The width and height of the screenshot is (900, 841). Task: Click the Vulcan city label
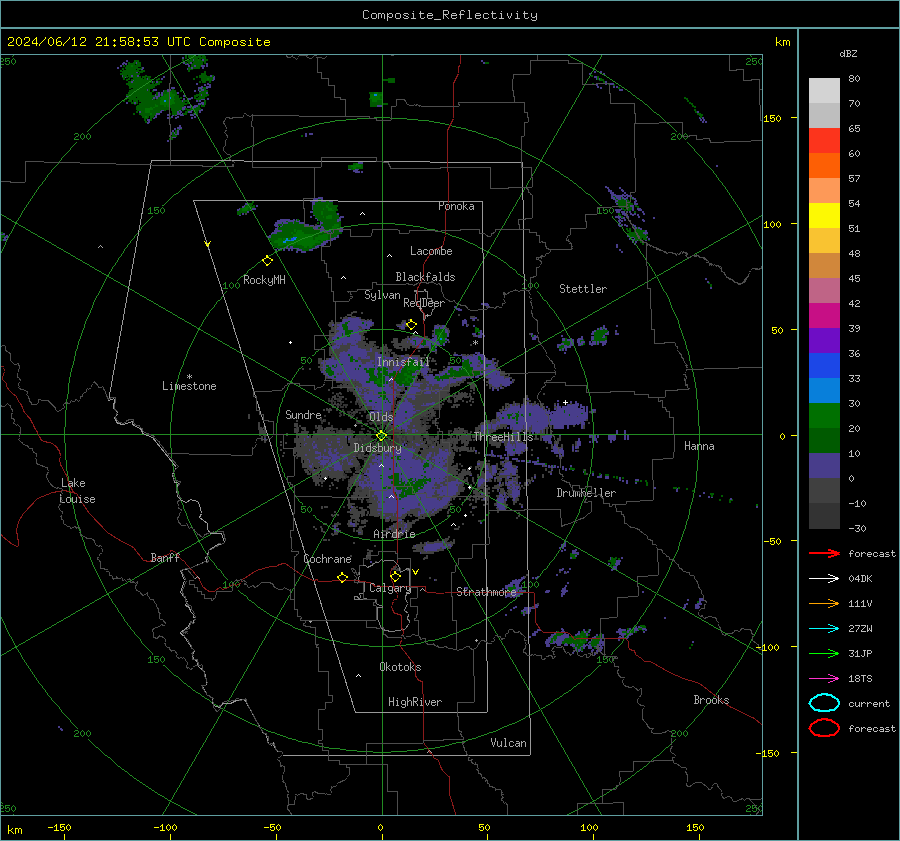(508, 743)
